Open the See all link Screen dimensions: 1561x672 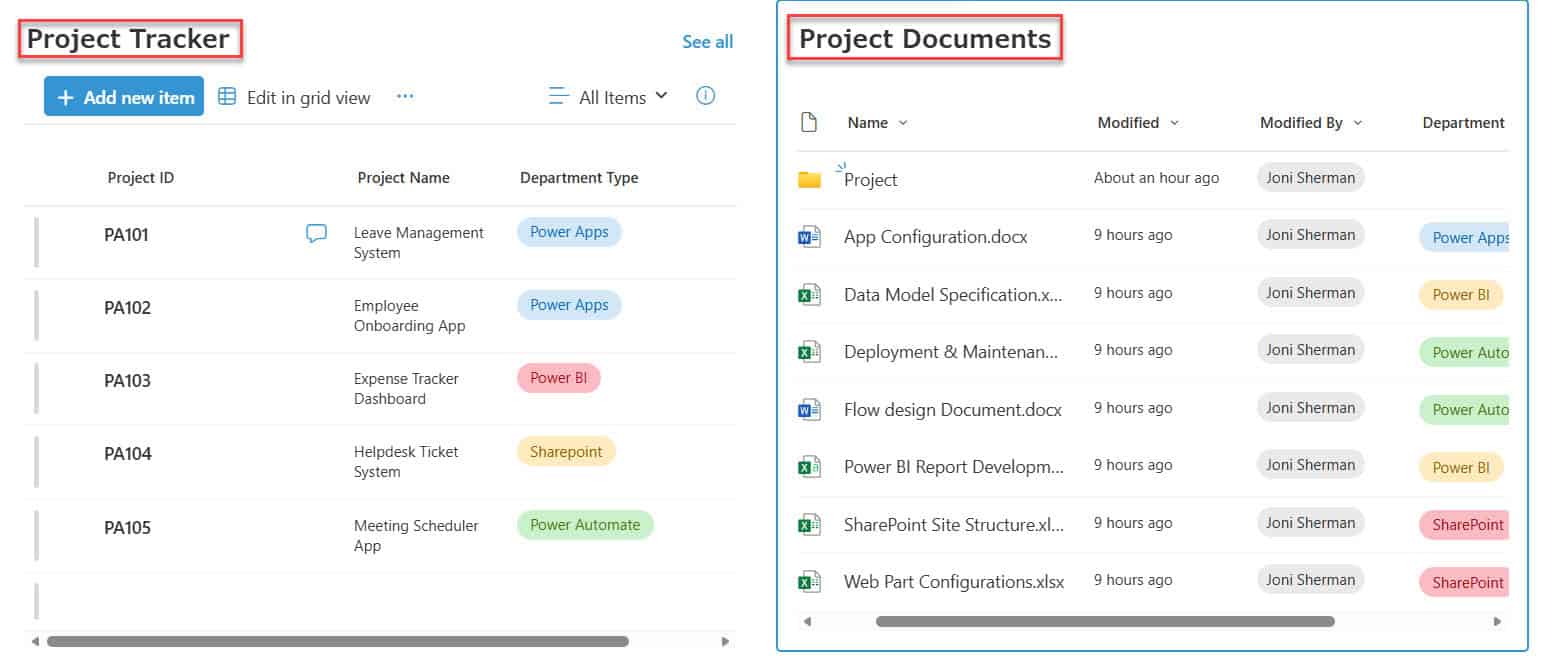pos(707,42)
